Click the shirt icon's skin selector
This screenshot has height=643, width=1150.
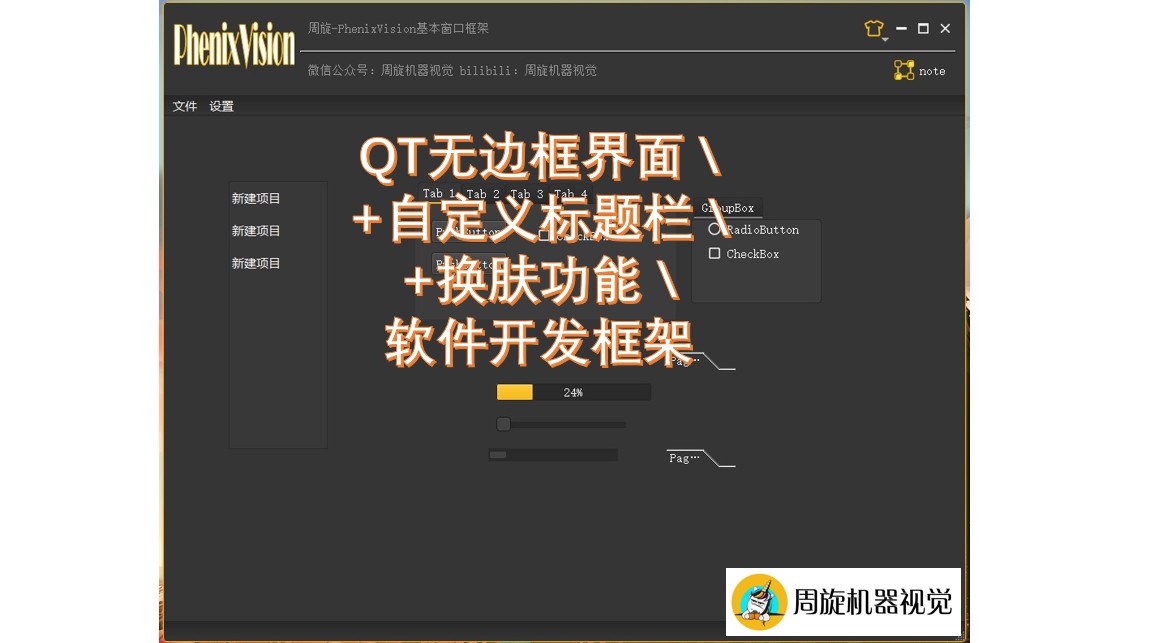tap(873, 29)
